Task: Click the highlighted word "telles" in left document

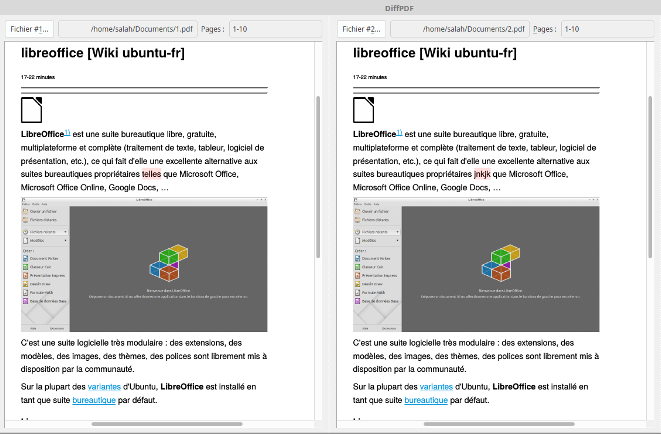Action: click(x=151, y=174)
